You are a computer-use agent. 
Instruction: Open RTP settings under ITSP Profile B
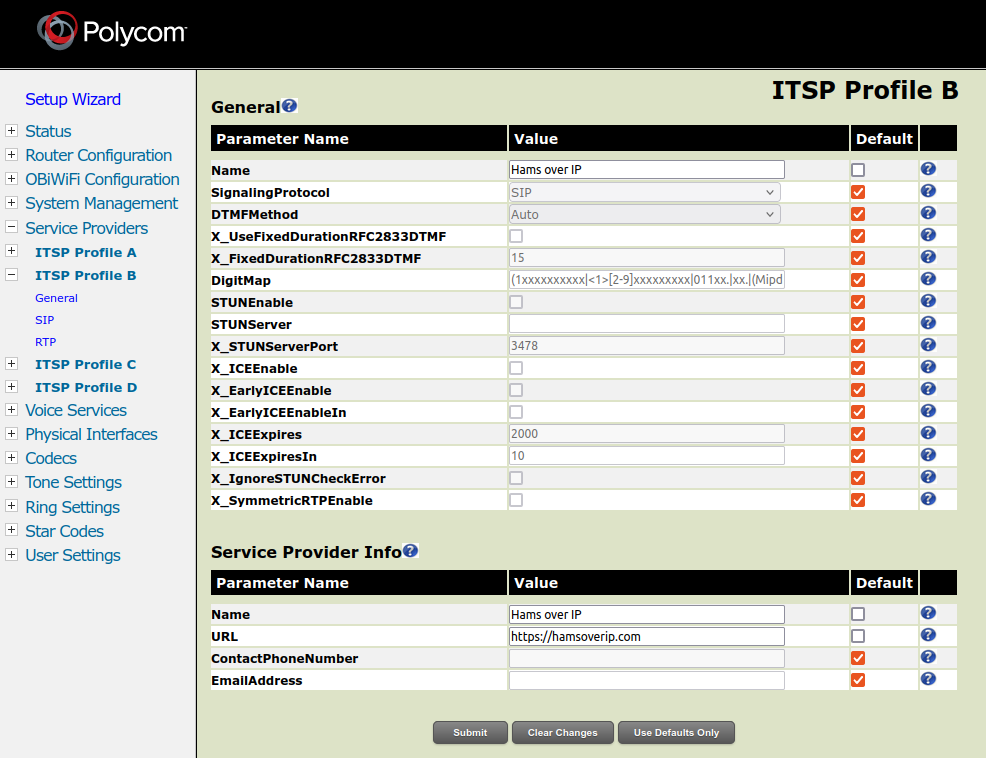point(45,342)
